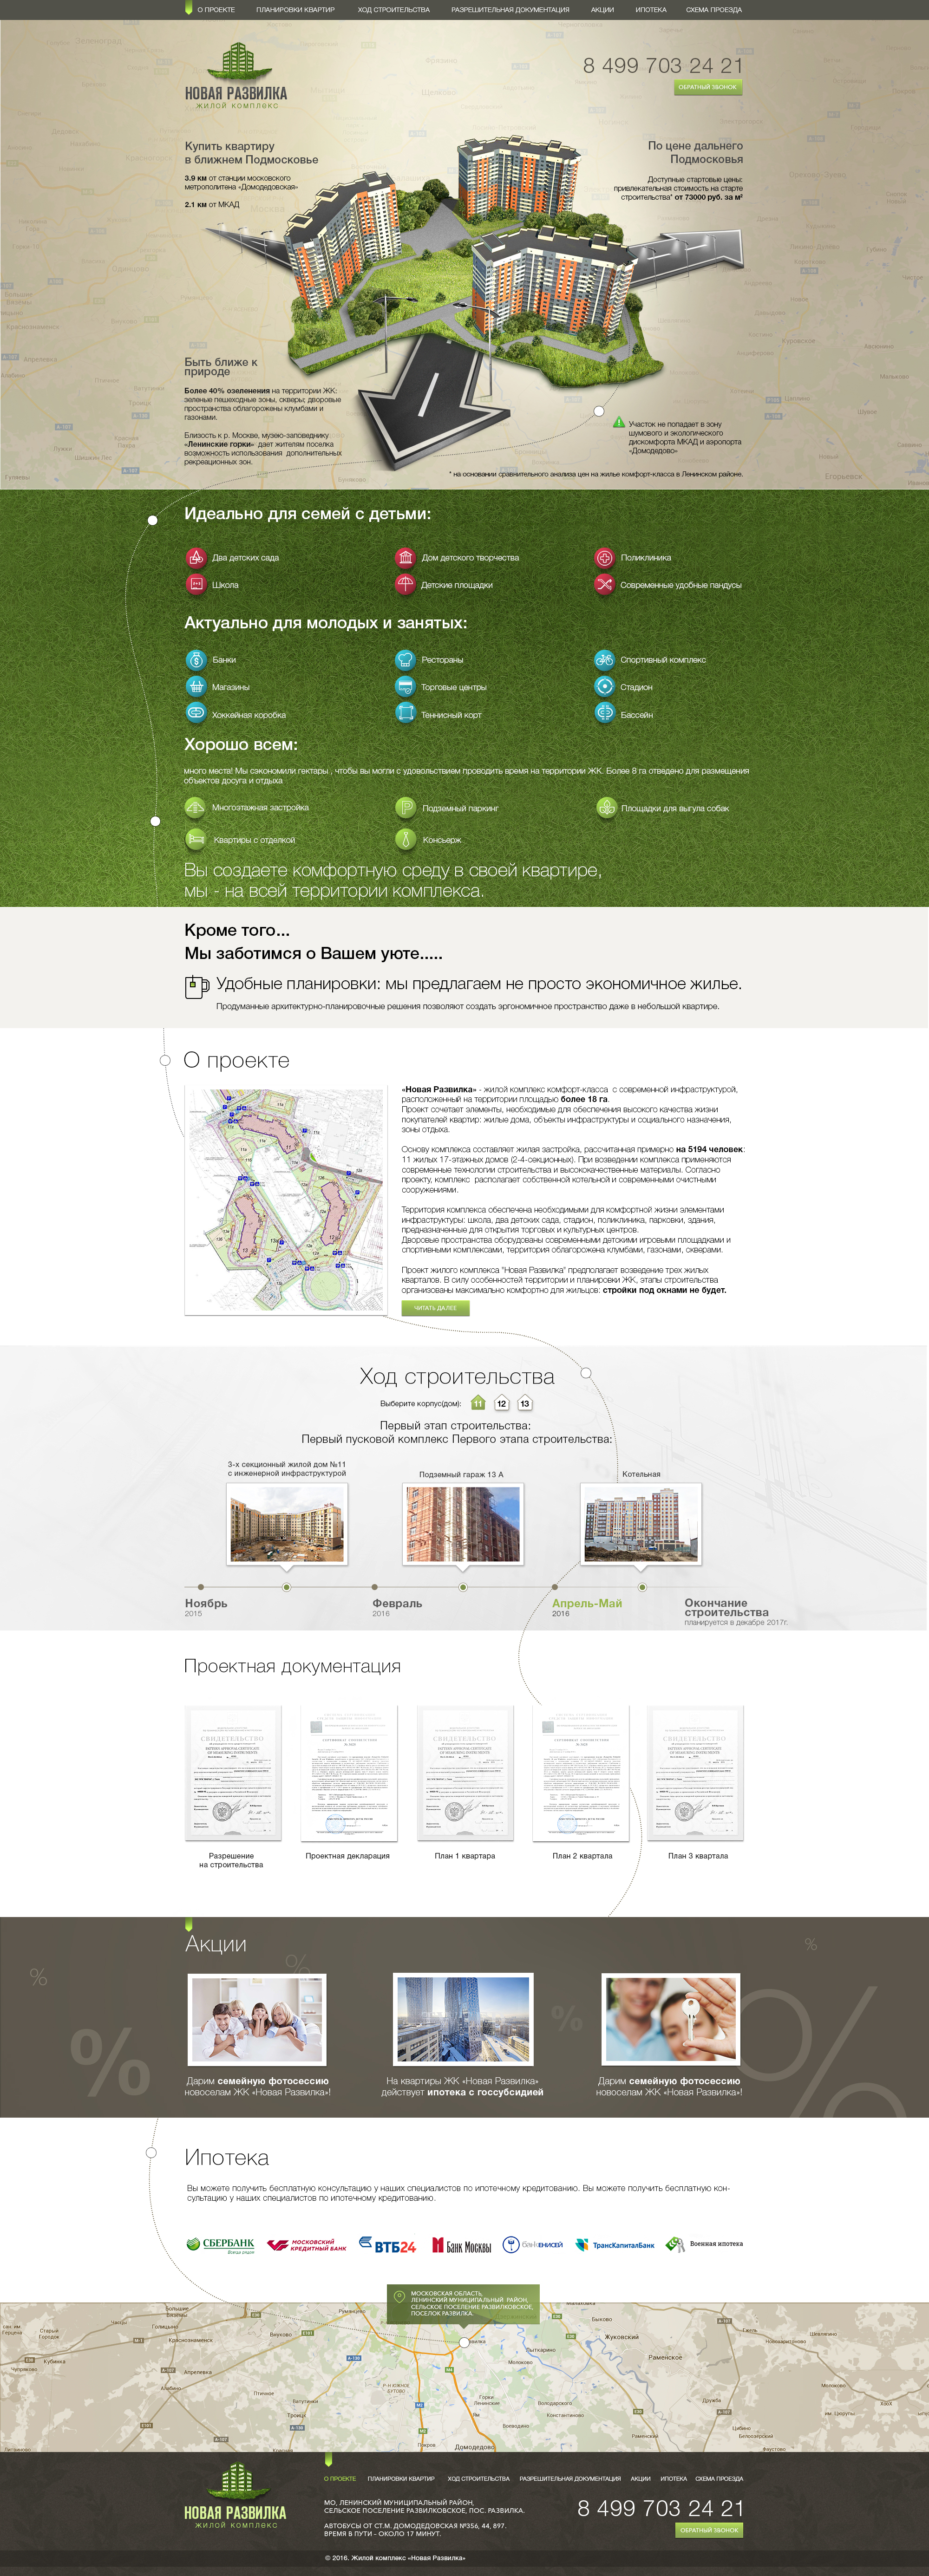Click the Новая Развилка logo in header
The image size is (929, 2576).
pyautogui.click(x=236, y=75)
